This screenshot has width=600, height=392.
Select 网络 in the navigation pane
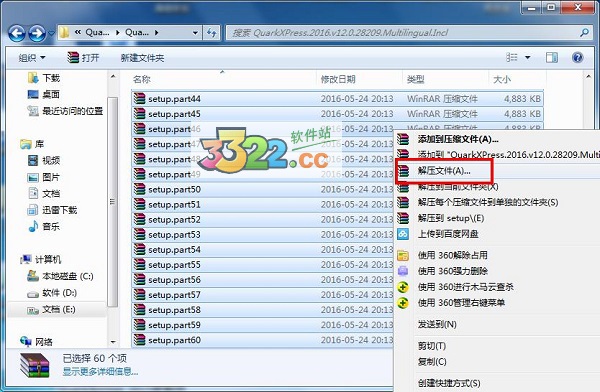[36, 341]
